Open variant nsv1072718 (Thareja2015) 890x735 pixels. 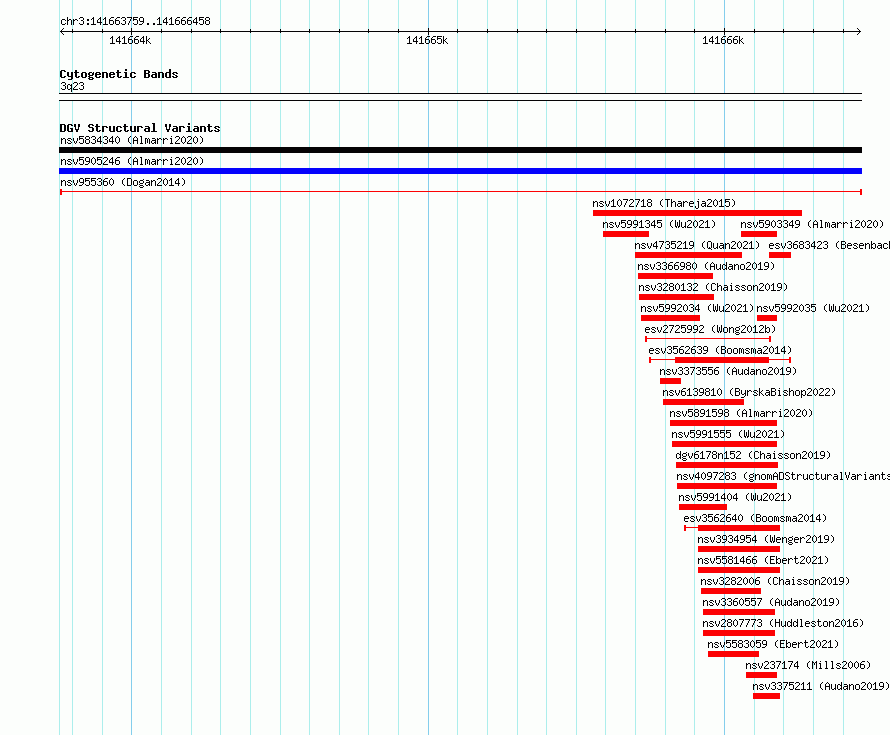click(664, 203)
